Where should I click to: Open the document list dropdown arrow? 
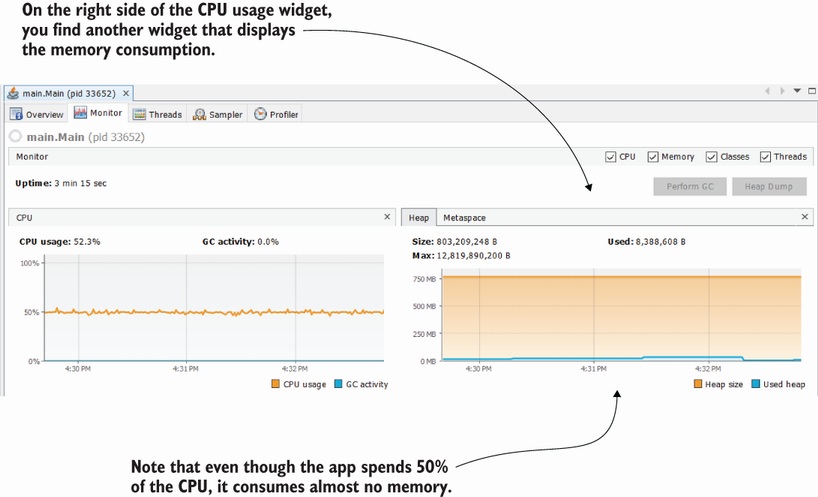point(797,91)
